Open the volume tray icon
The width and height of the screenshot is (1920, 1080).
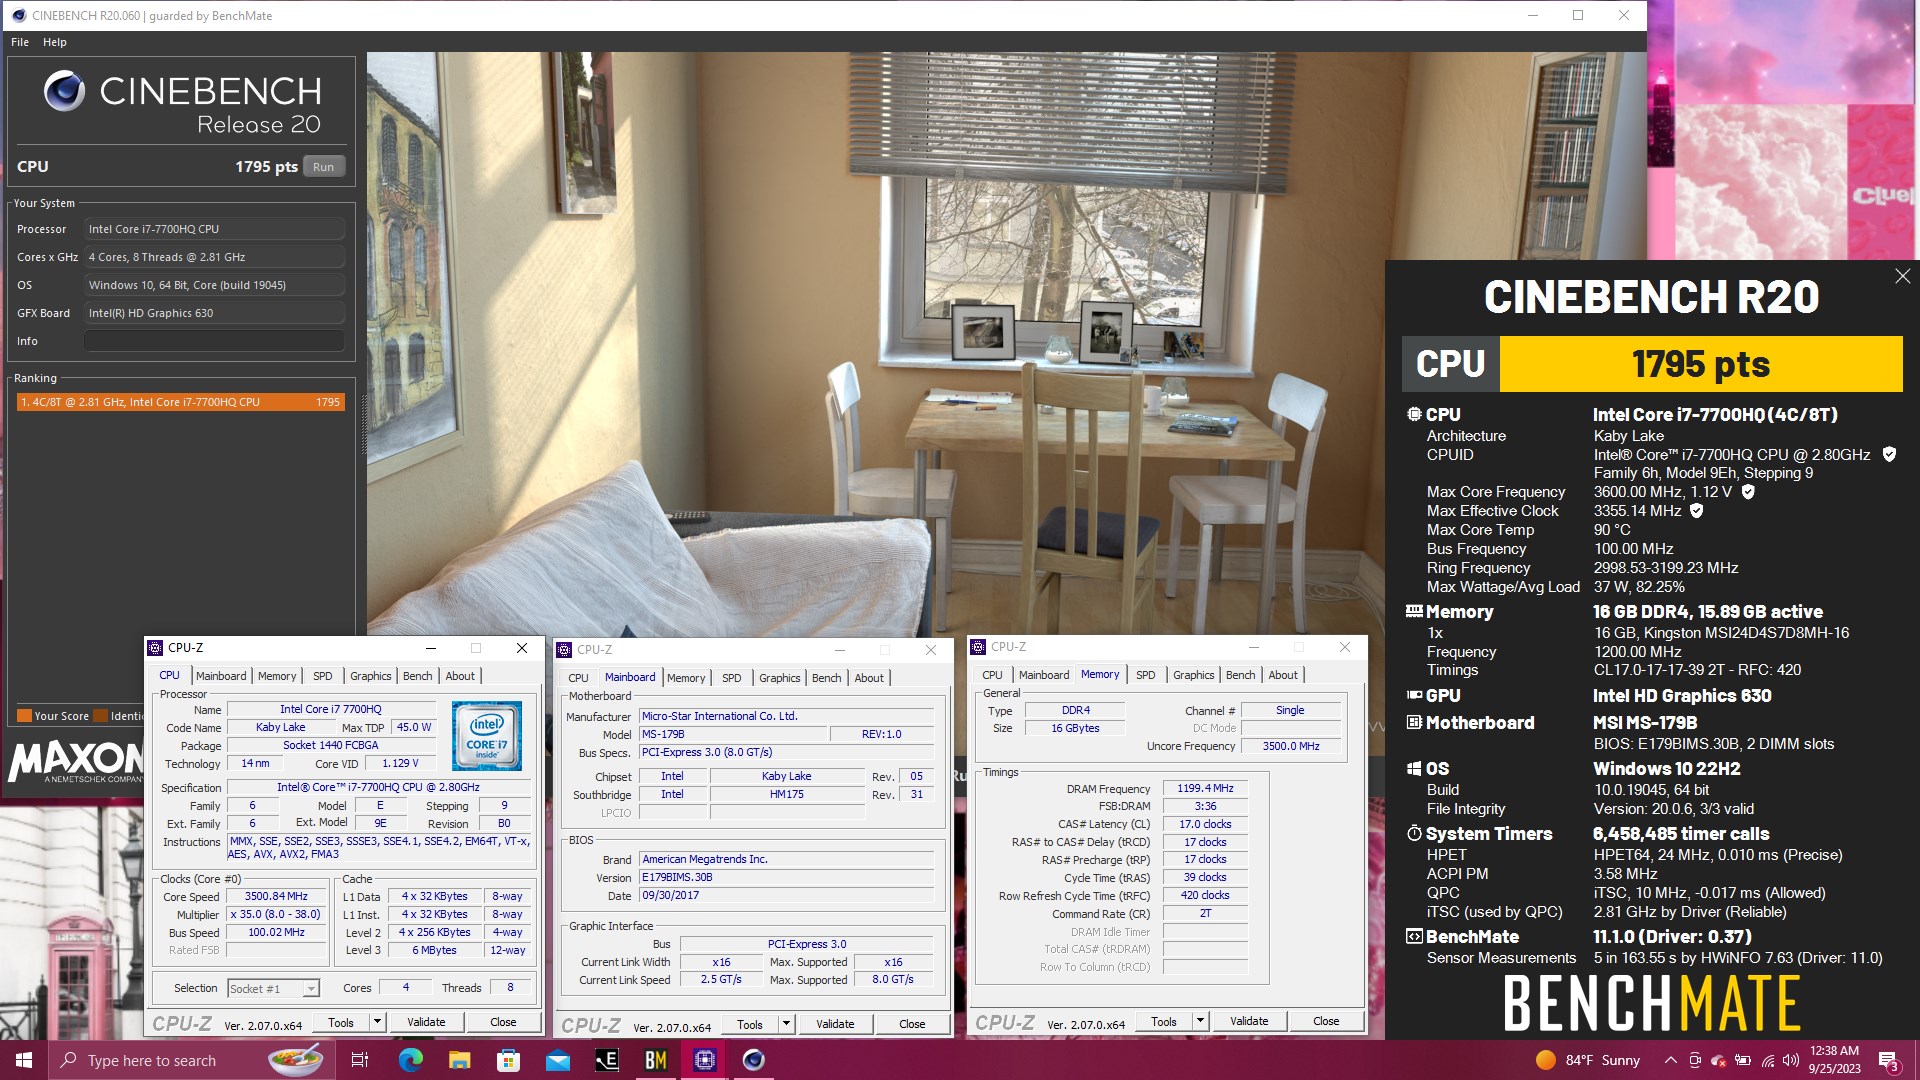tap(1790, 1060)
